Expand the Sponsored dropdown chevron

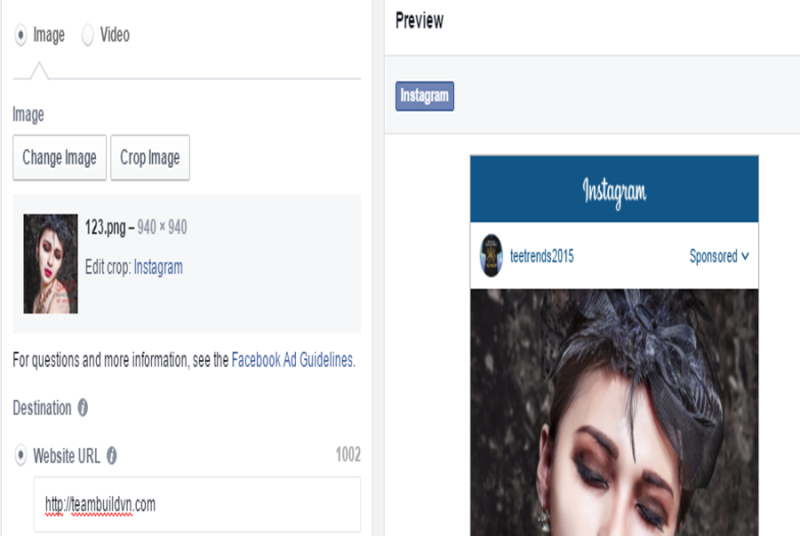(x=745, y=256)
